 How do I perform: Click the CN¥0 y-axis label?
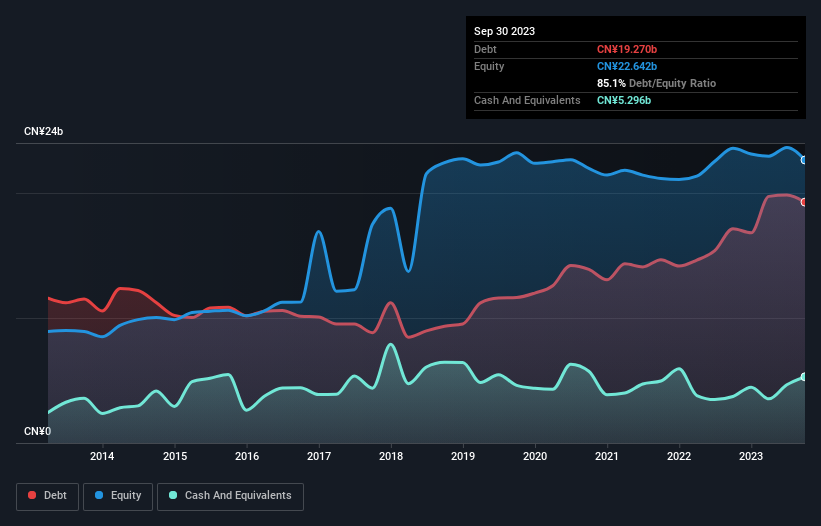(38, 431)
